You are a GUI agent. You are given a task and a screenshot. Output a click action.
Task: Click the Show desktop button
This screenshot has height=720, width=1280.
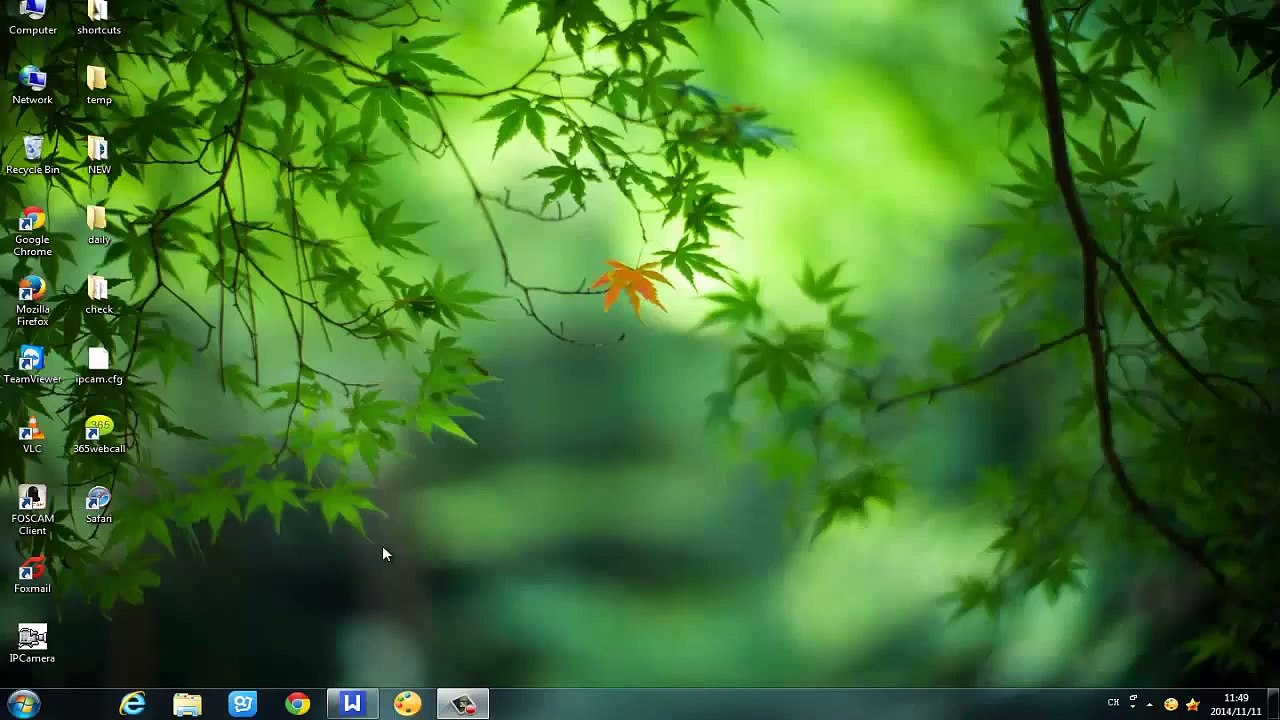1273,704
